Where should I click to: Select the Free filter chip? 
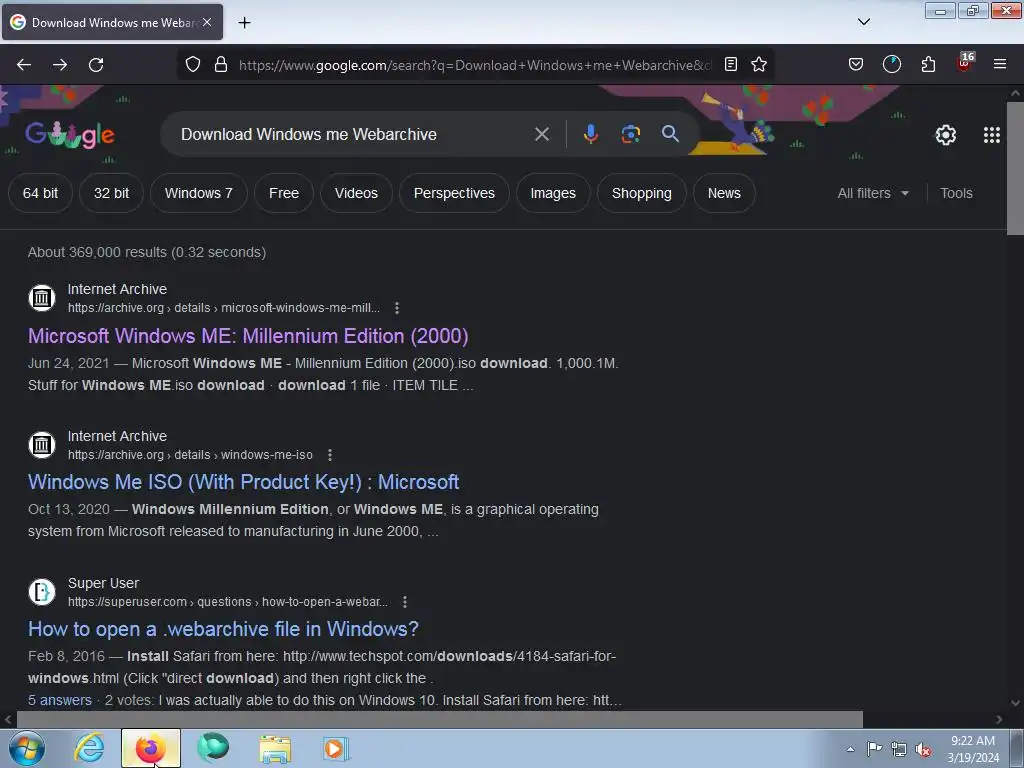pos(284,193)
